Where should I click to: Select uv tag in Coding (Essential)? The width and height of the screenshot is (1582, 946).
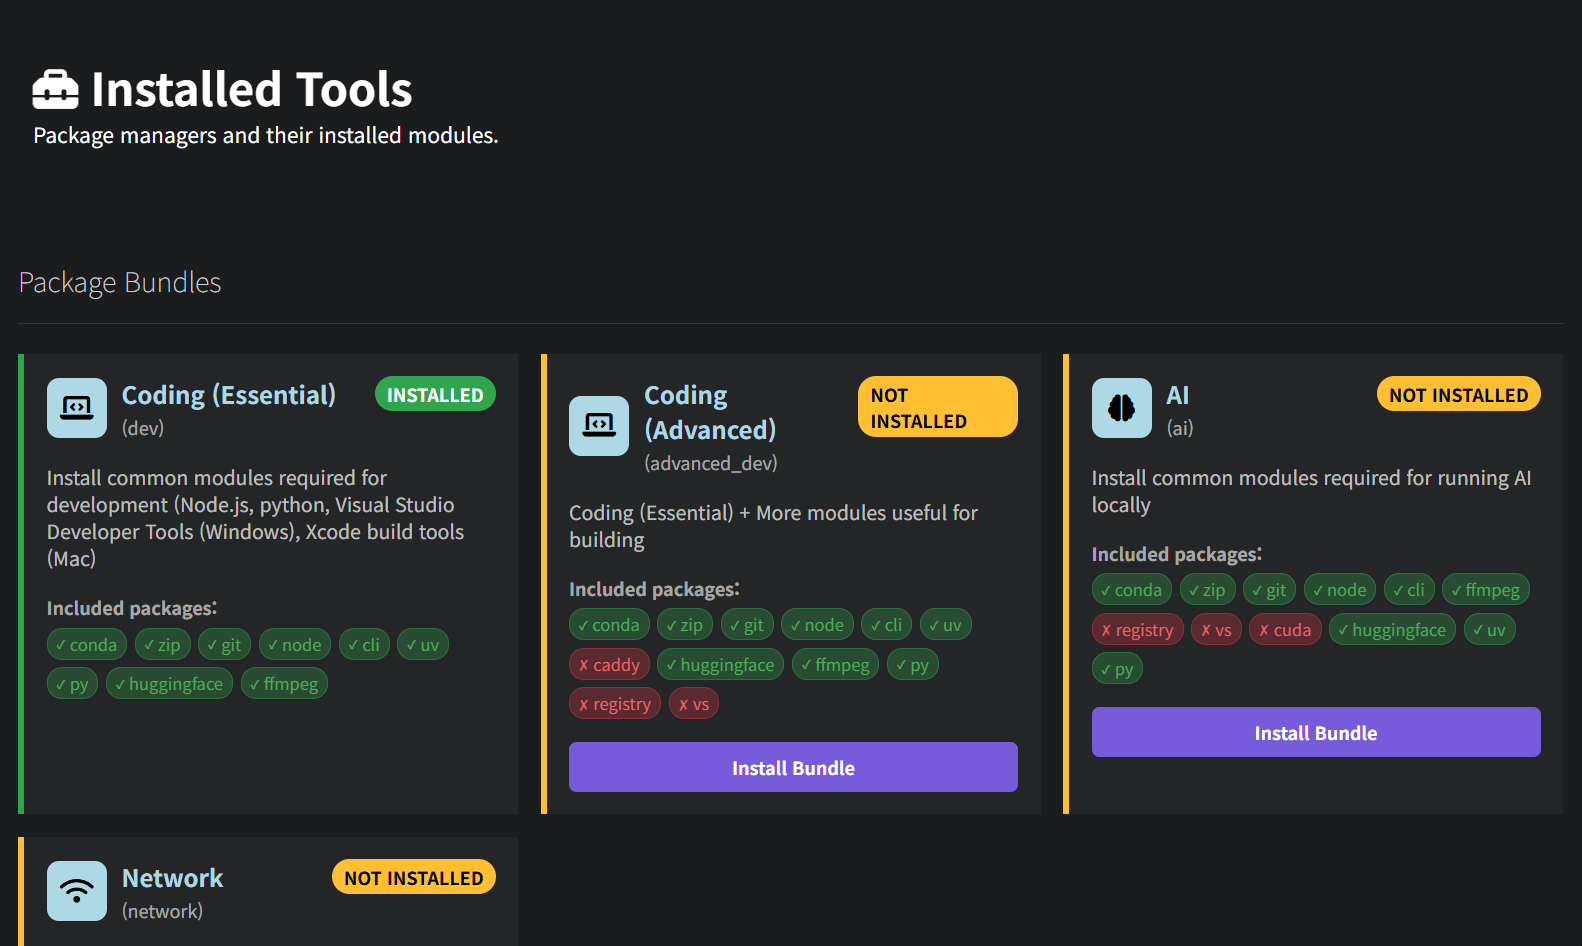click(423, 645)
